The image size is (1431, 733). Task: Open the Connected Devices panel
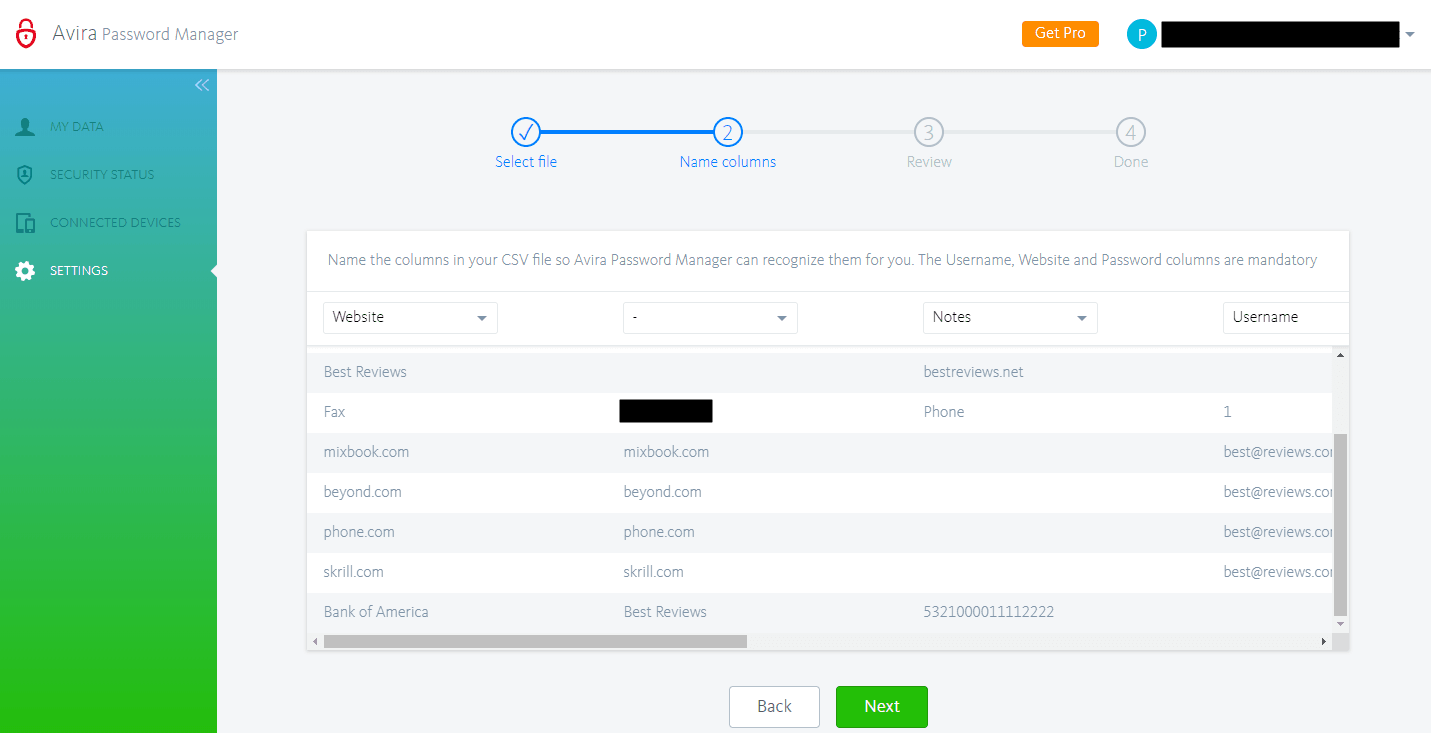[x=26, y=222]
